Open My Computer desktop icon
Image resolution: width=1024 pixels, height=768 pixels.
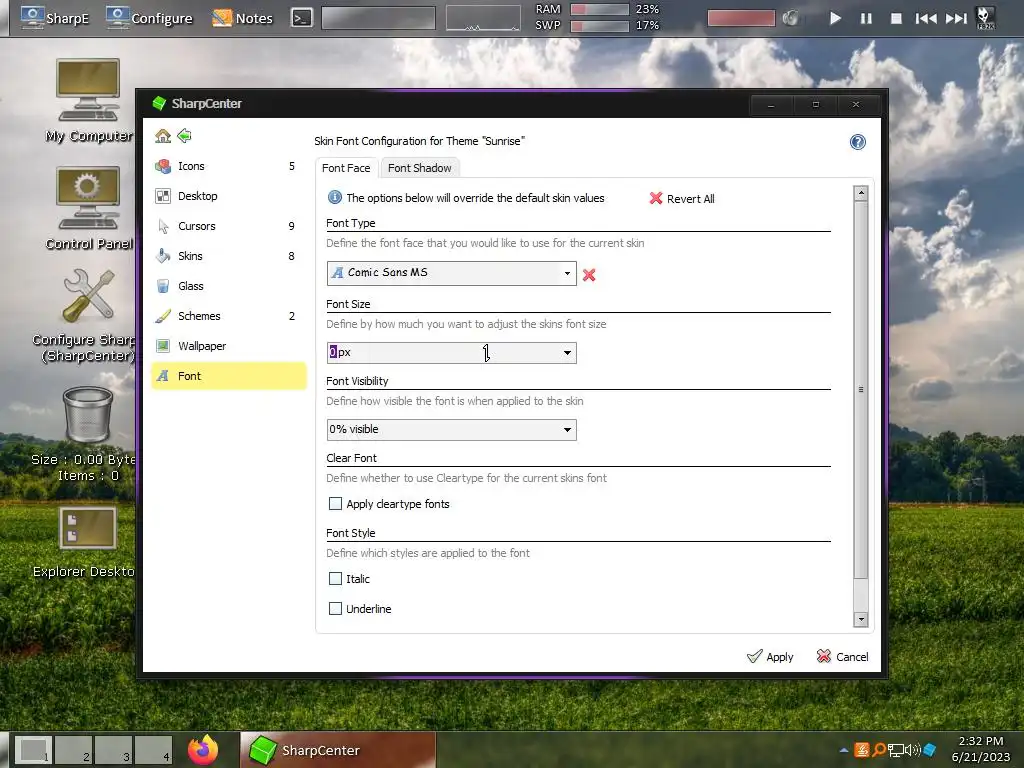(88, 101)
